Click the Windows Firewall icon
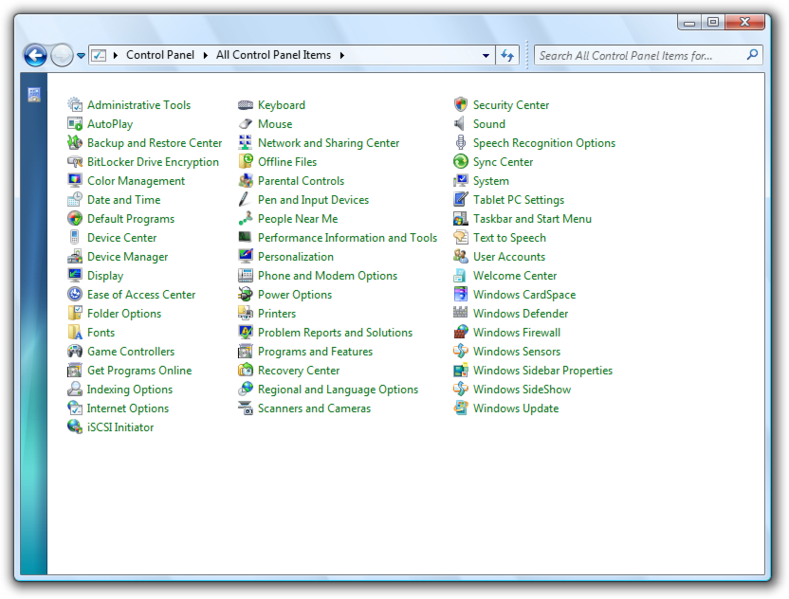Viewport: 789px width, 599px height. [x=460, y=333]
